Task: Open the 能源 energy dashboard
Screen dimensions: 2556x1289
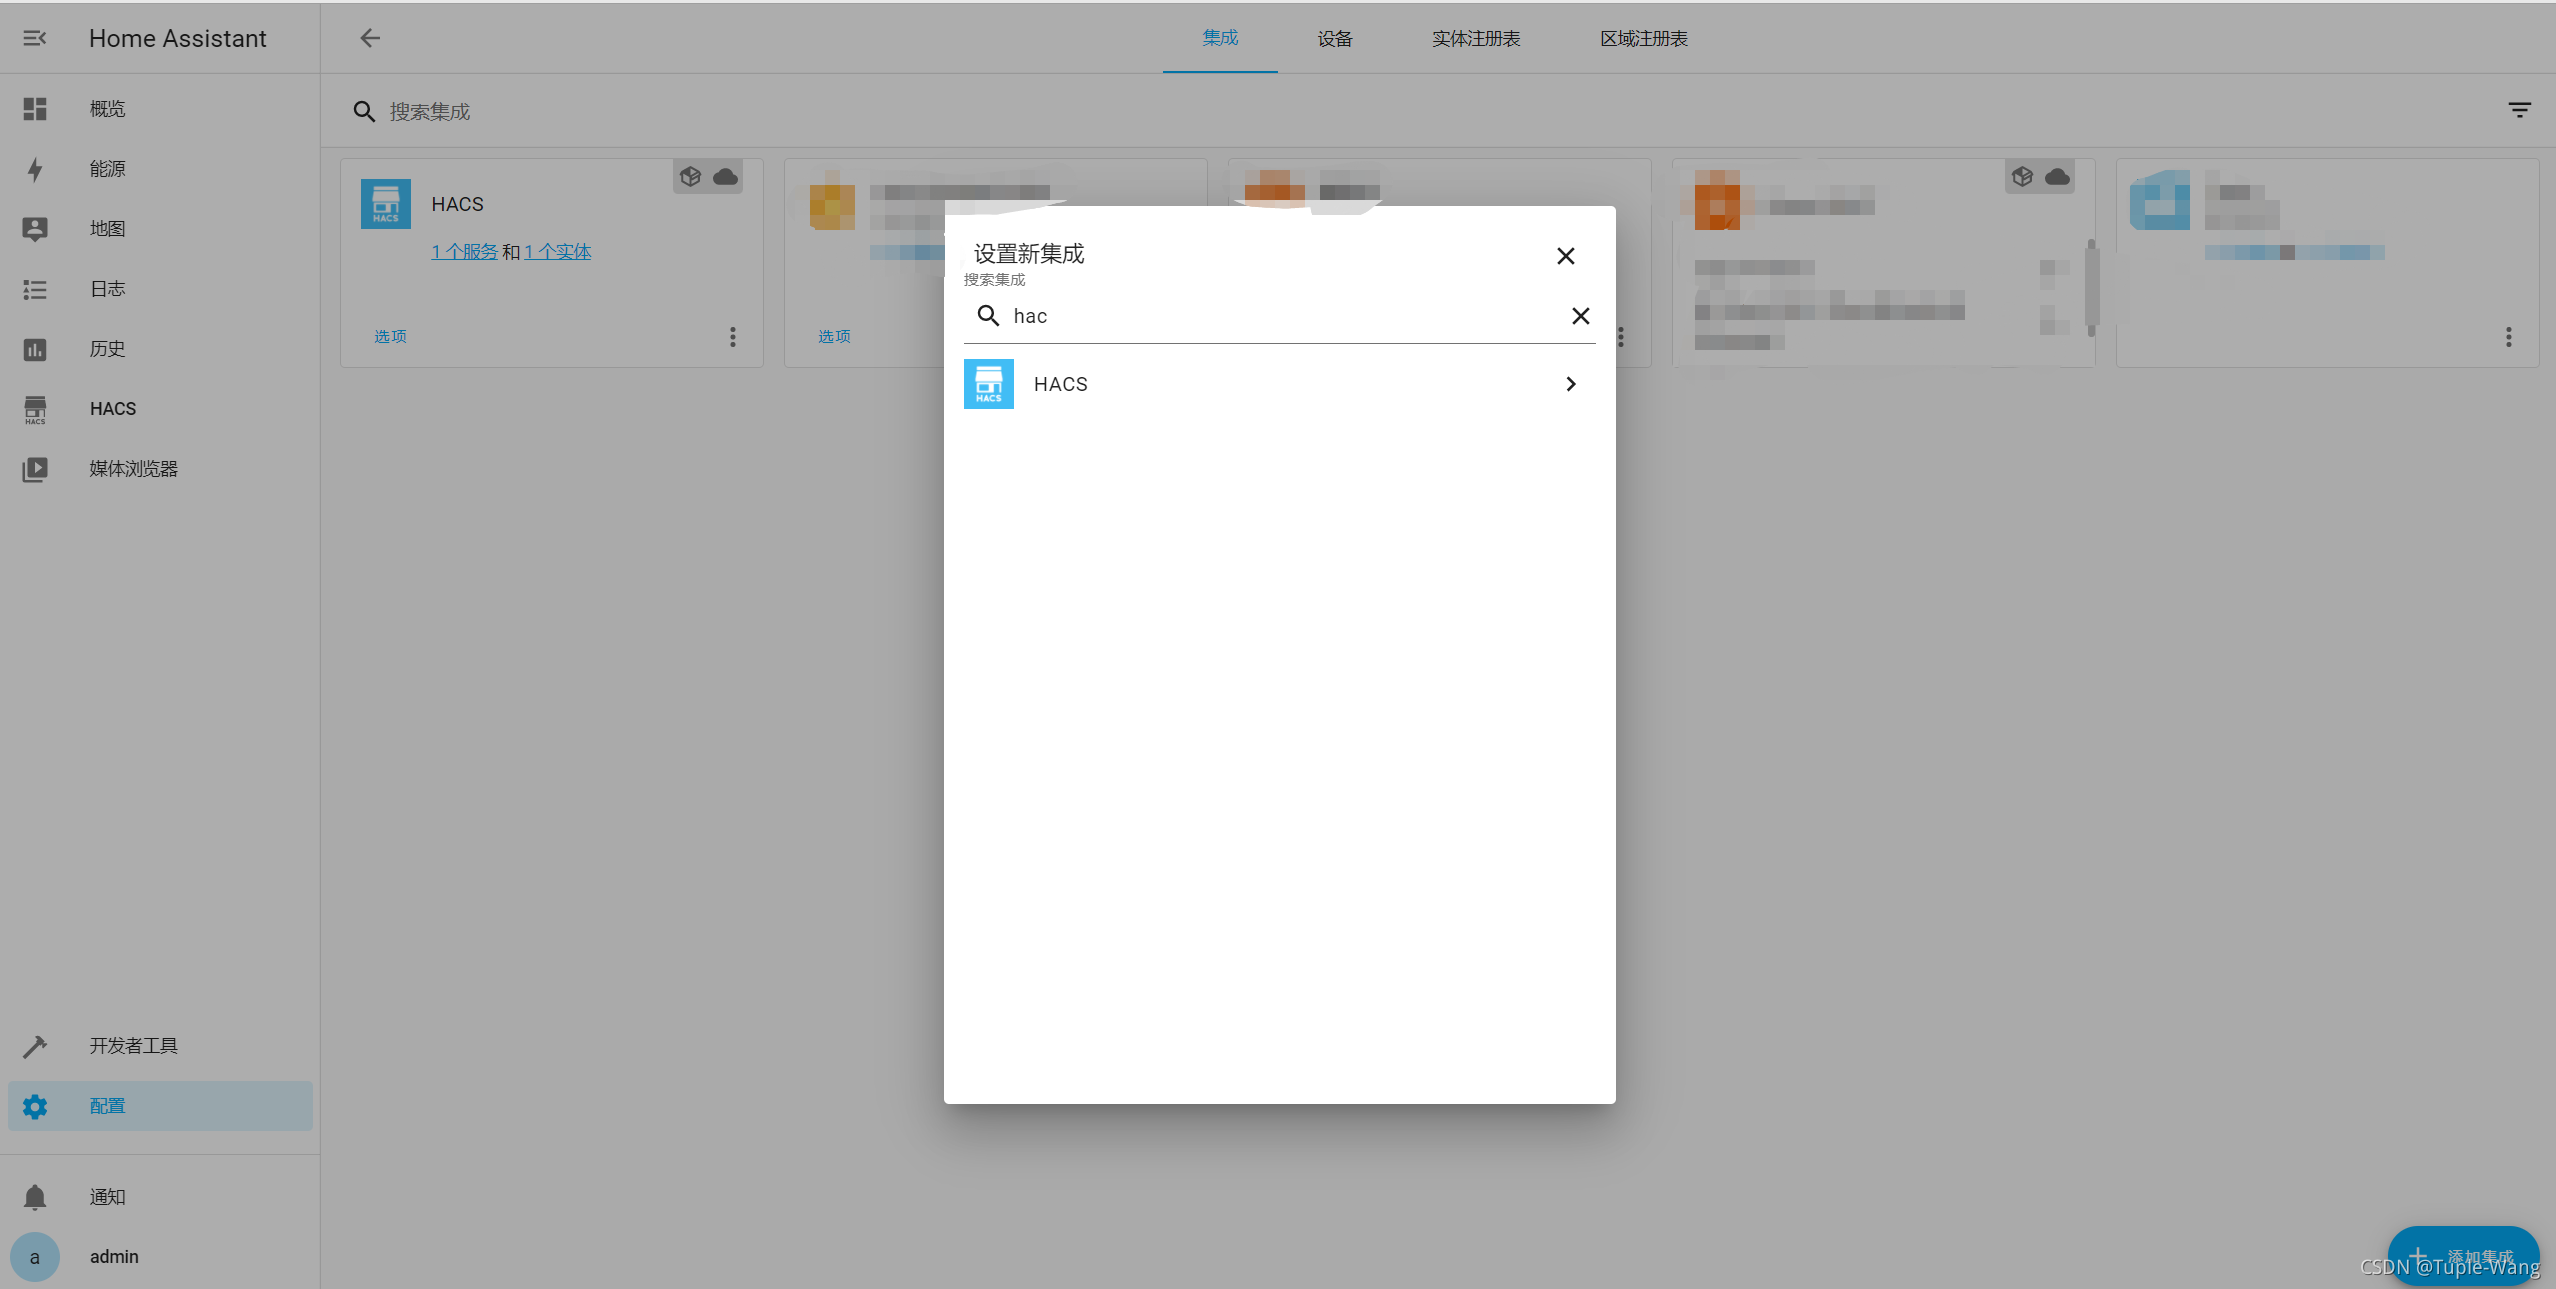Action: [x=107, y=169]
